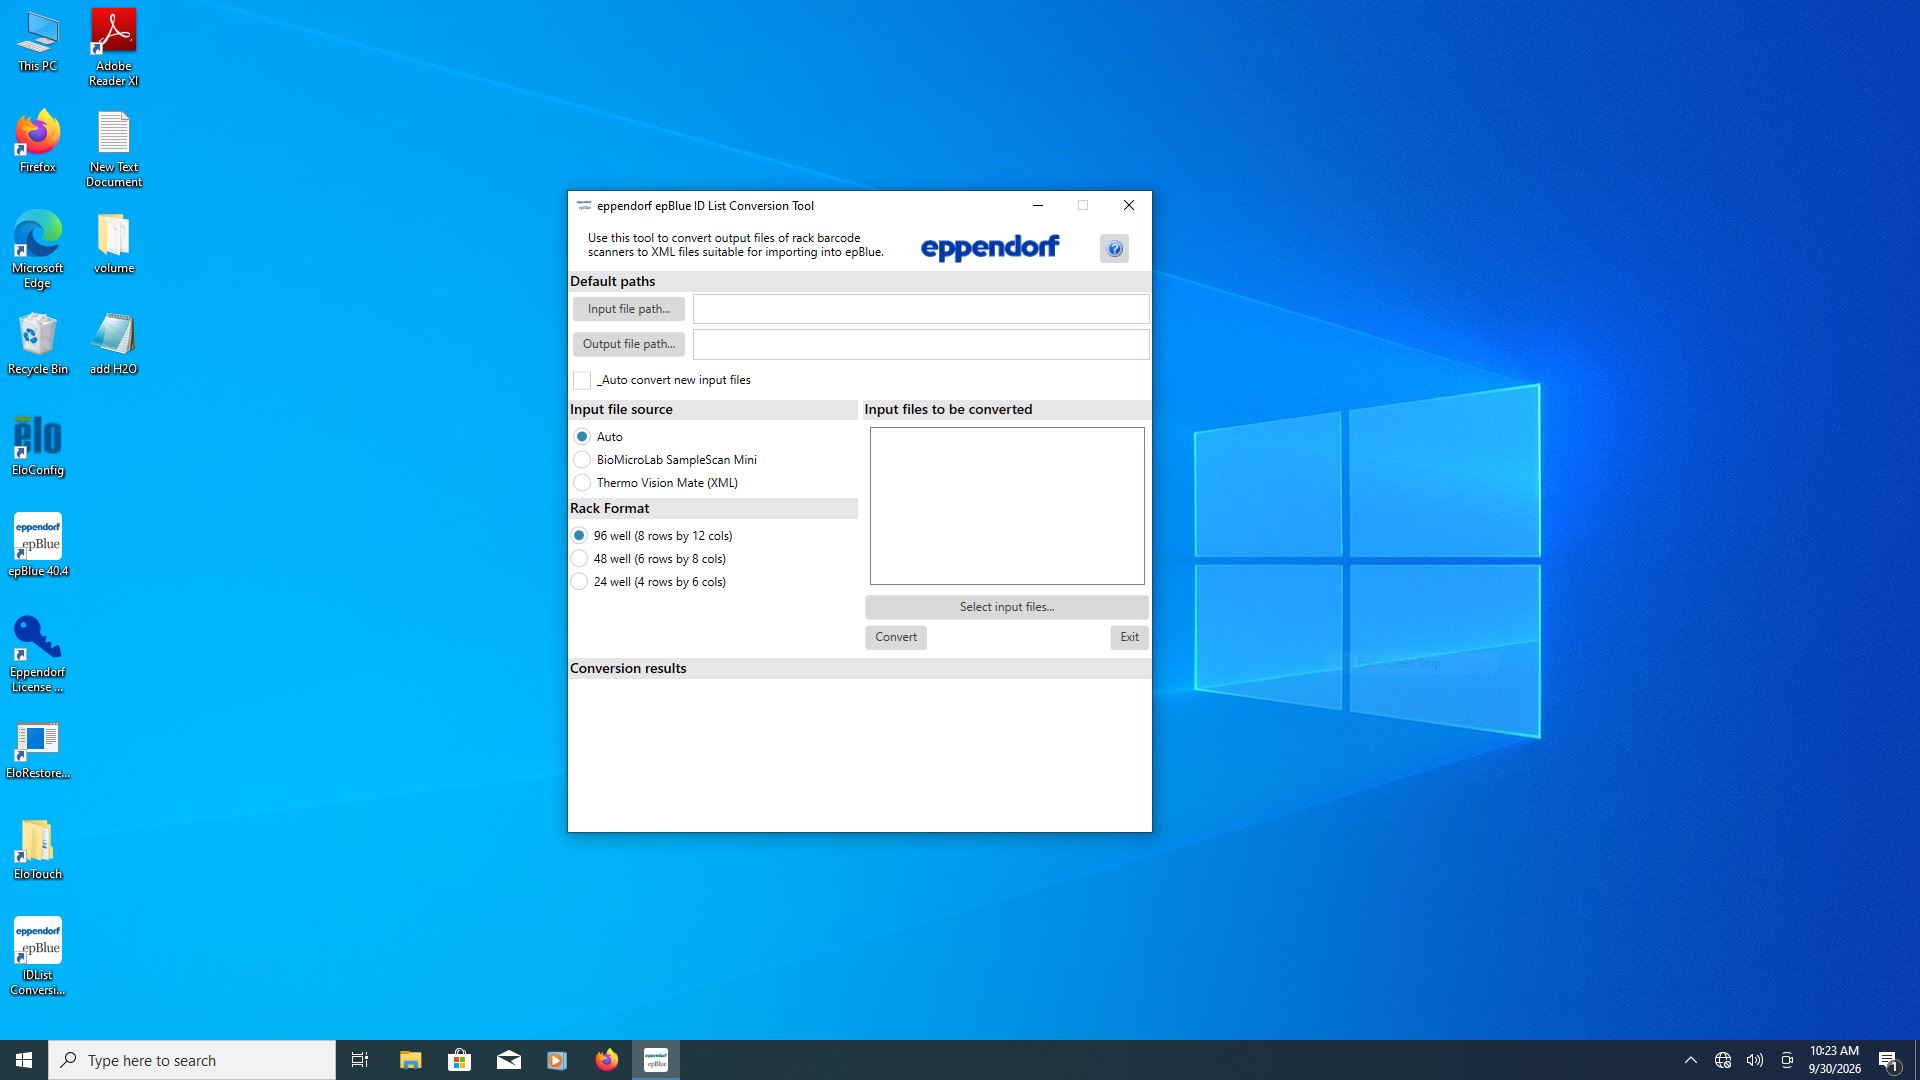Image resolution: width=1920 pixels, height=1080 pixels.
Task: Open Mail app from taskbar
Action: pyautogui.click(x=508, y=1060)
